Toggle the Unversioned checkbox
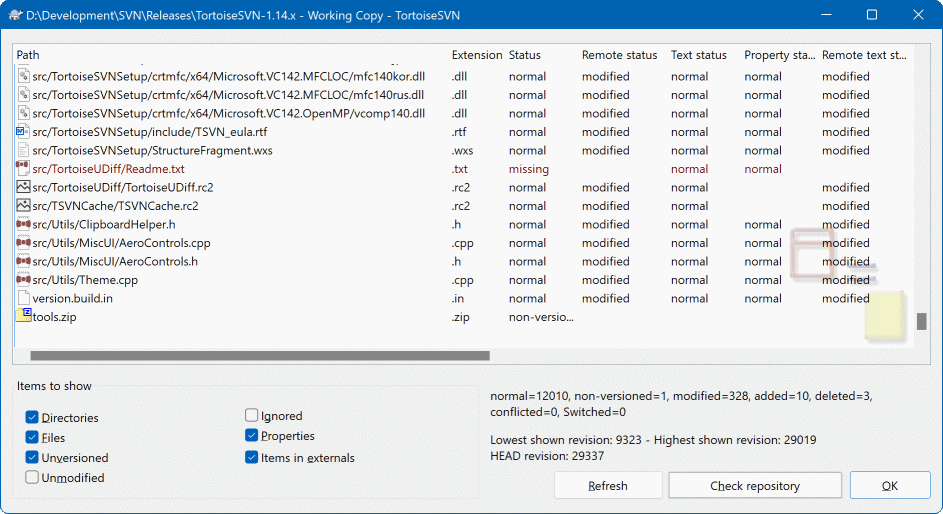Image resolution: width=943 pixels, height=514 pixels. pyautogui.click(x=32, y=457)
